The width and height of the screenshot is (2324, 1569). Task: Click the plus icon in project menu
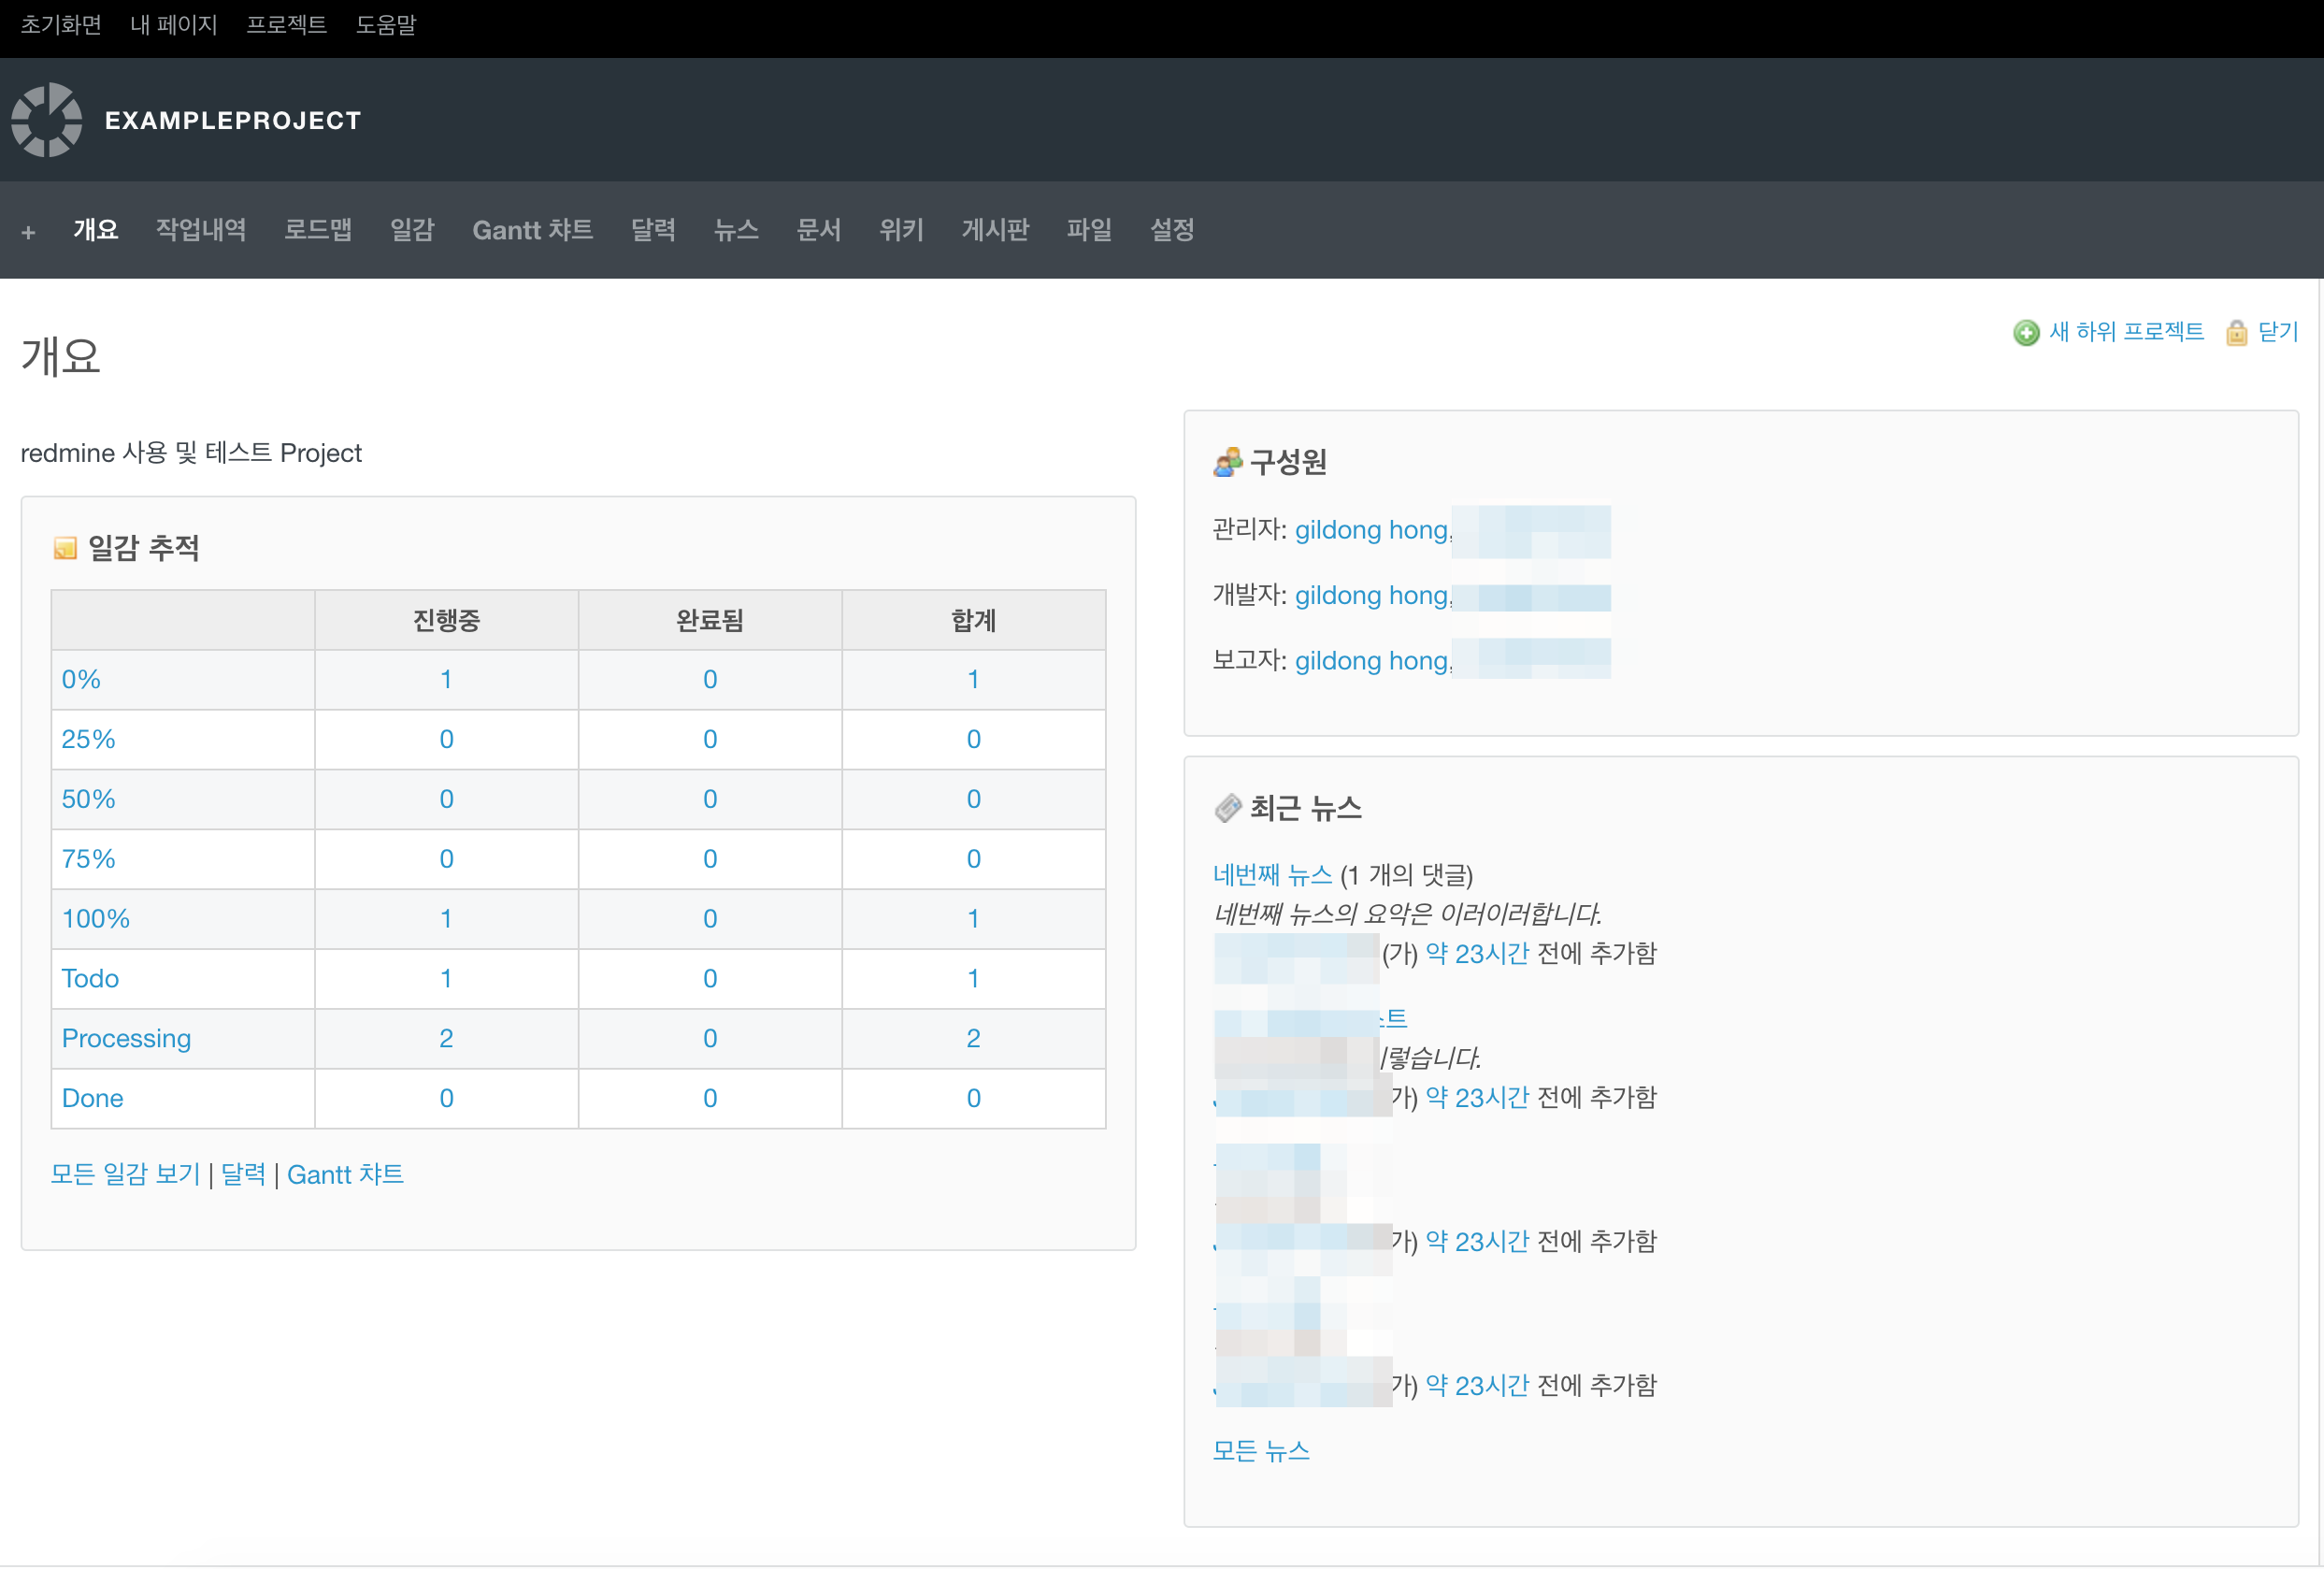click(28, 232)
